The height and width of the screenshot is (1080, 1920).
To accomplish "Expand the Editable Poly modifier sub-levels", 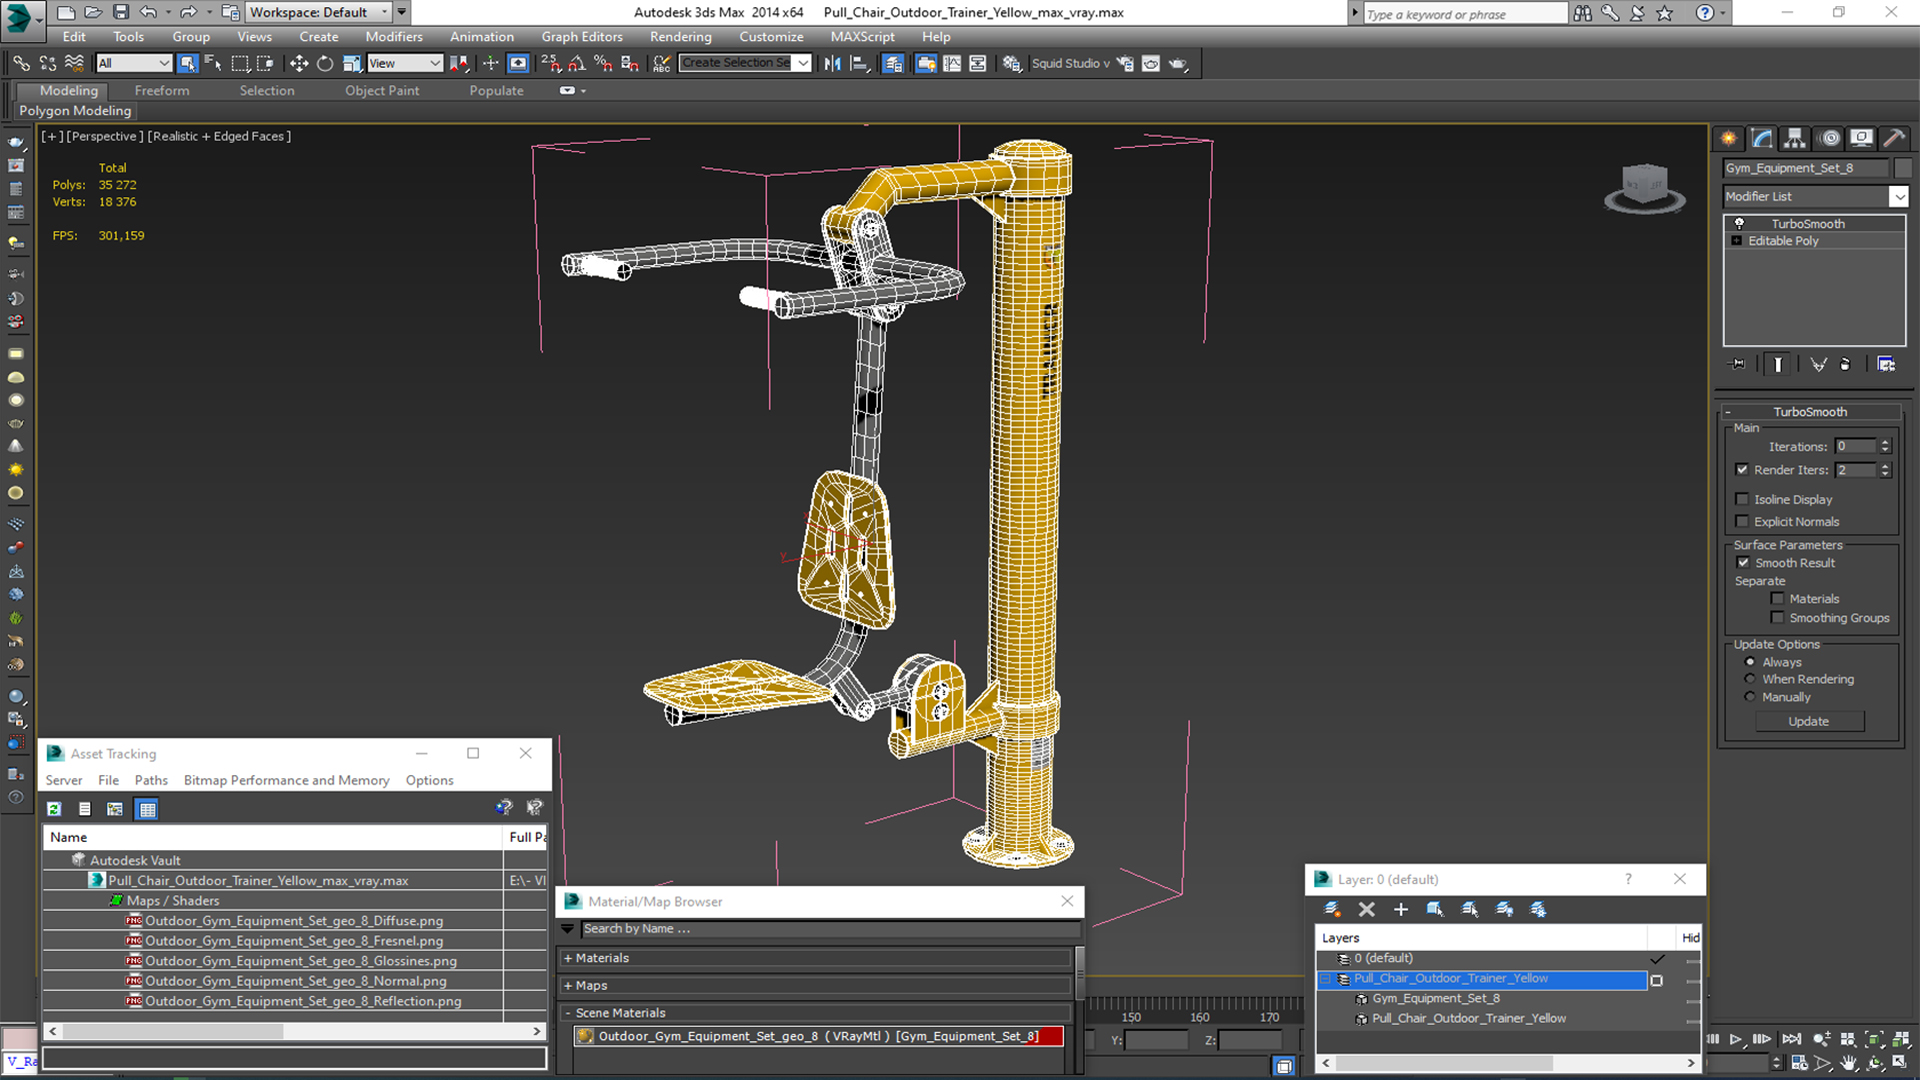I will click(x=1737, y=241).
